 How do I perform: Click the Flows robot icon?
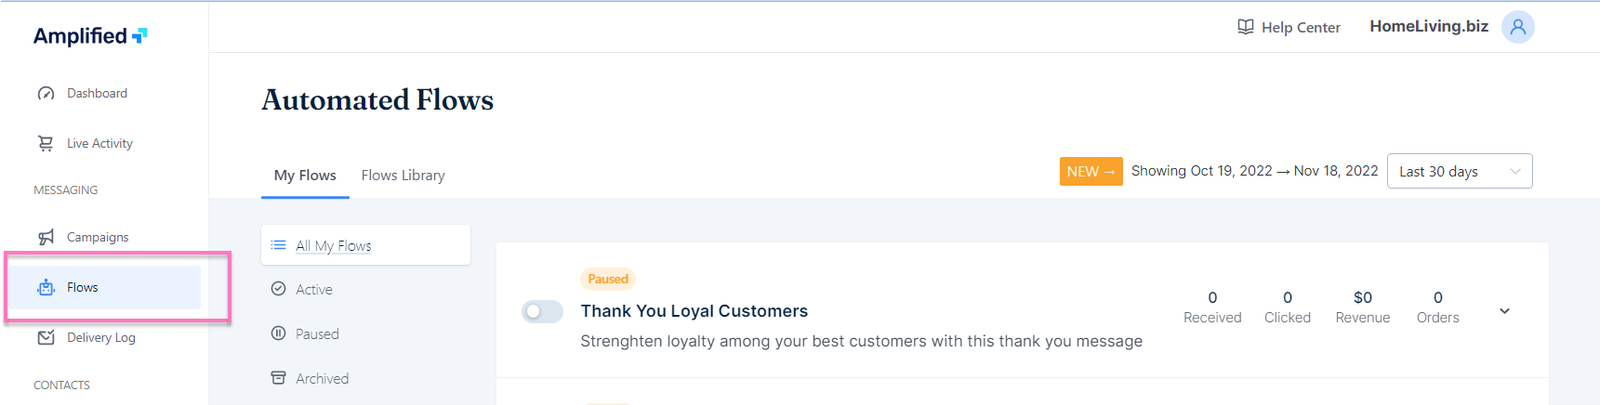pyautogui.click(x=46, y=288)
